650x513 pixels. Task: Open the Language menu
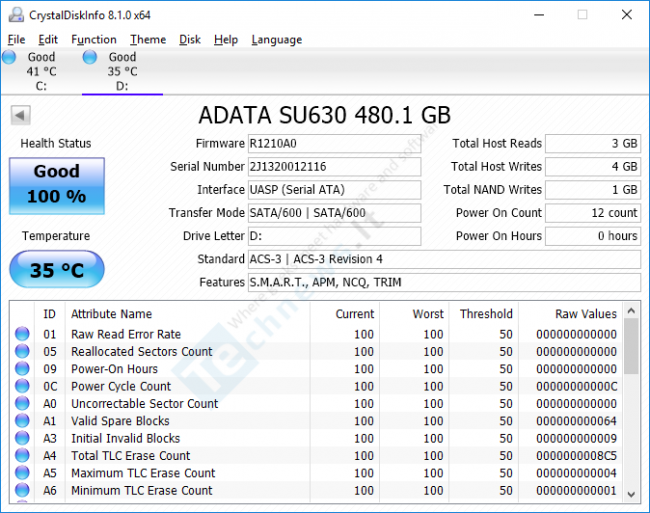coord(276,40)
